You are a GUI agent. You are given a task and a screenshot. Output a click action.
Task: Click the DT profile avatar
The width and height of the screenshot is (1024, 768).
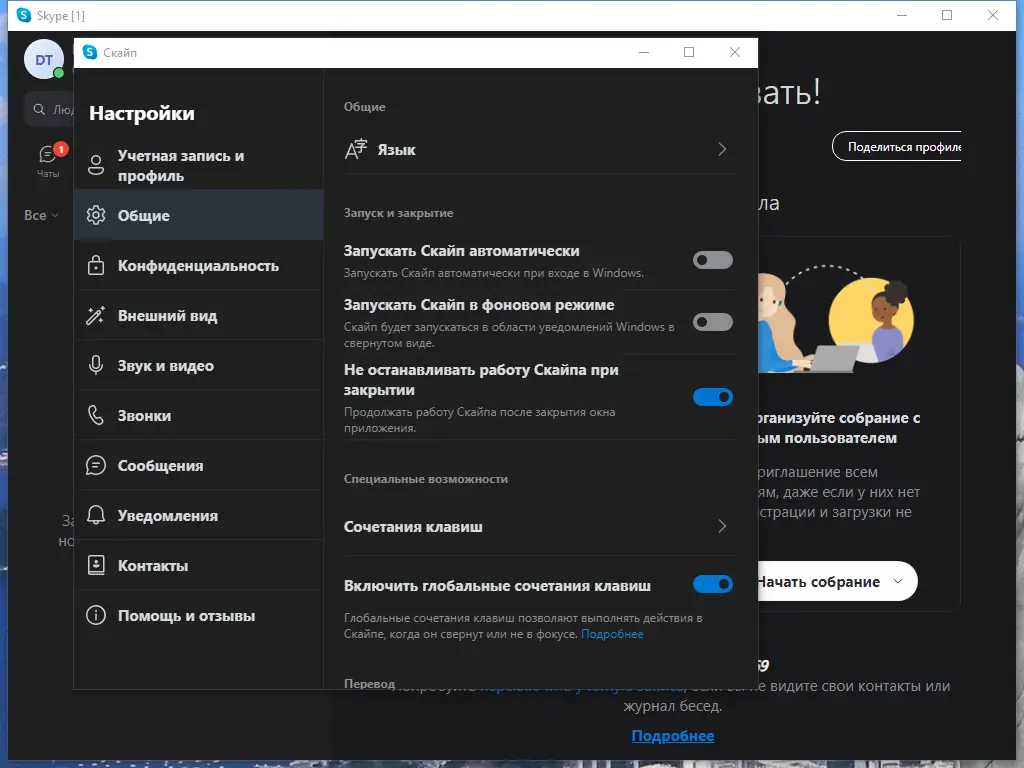point(44,59)
